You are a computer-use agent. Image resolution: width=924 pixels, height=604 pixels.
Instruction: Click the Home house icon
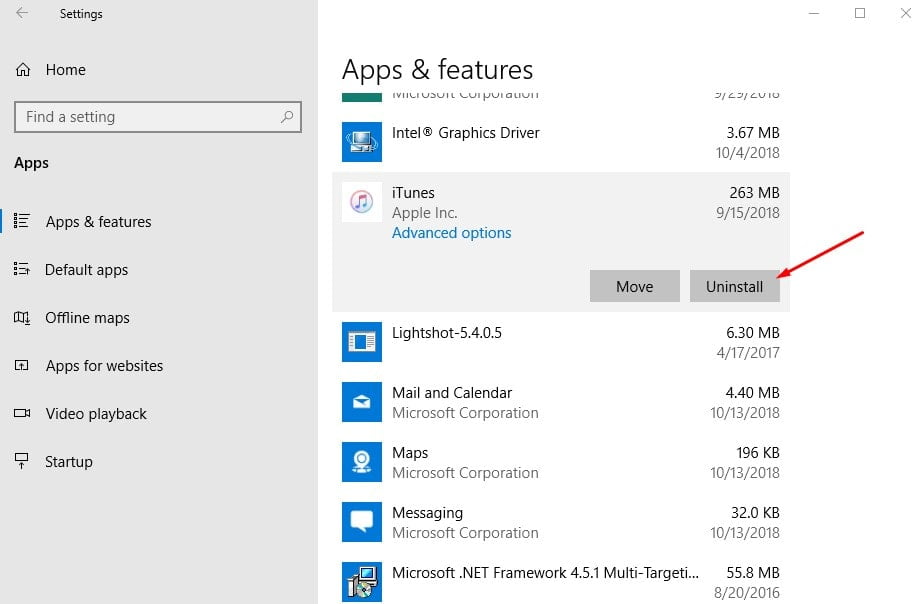click(23, 70)
